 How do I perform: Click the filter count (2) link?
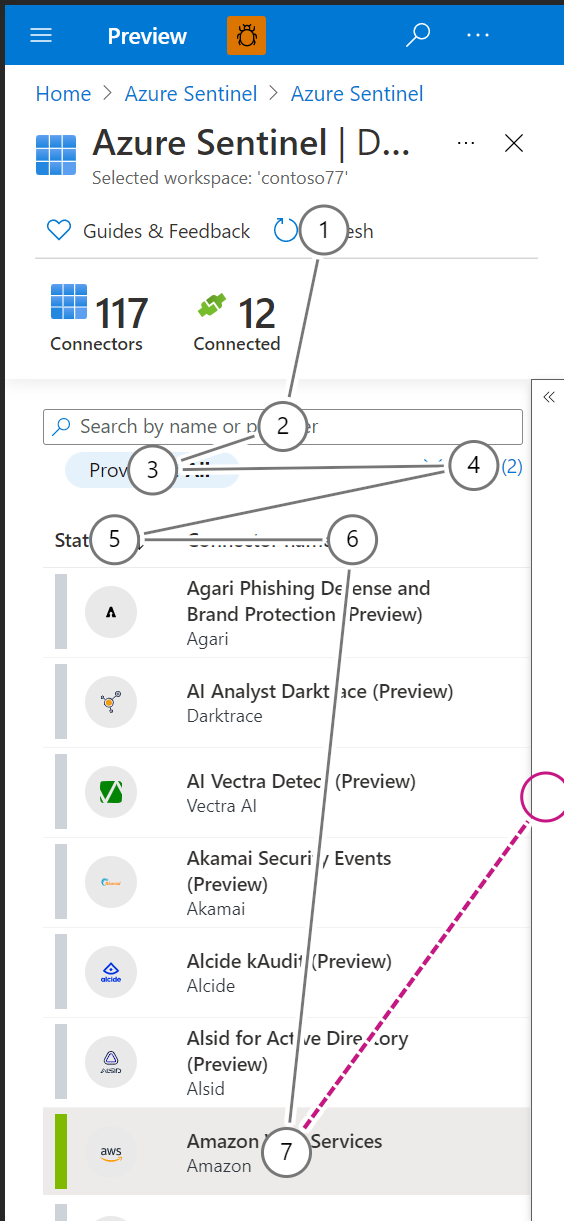pyautogui.click(x=511, y=466)
